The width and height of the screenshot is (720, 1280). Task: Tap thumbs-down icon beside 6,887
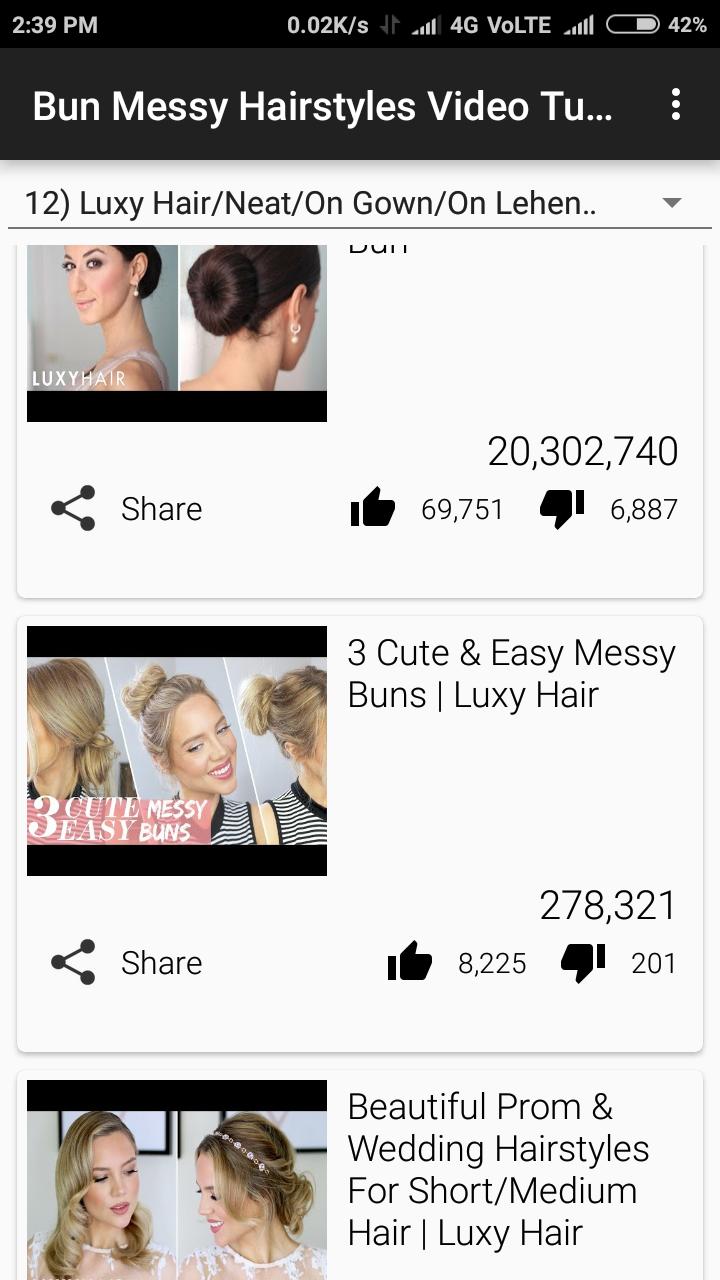[x=562, y=508]
